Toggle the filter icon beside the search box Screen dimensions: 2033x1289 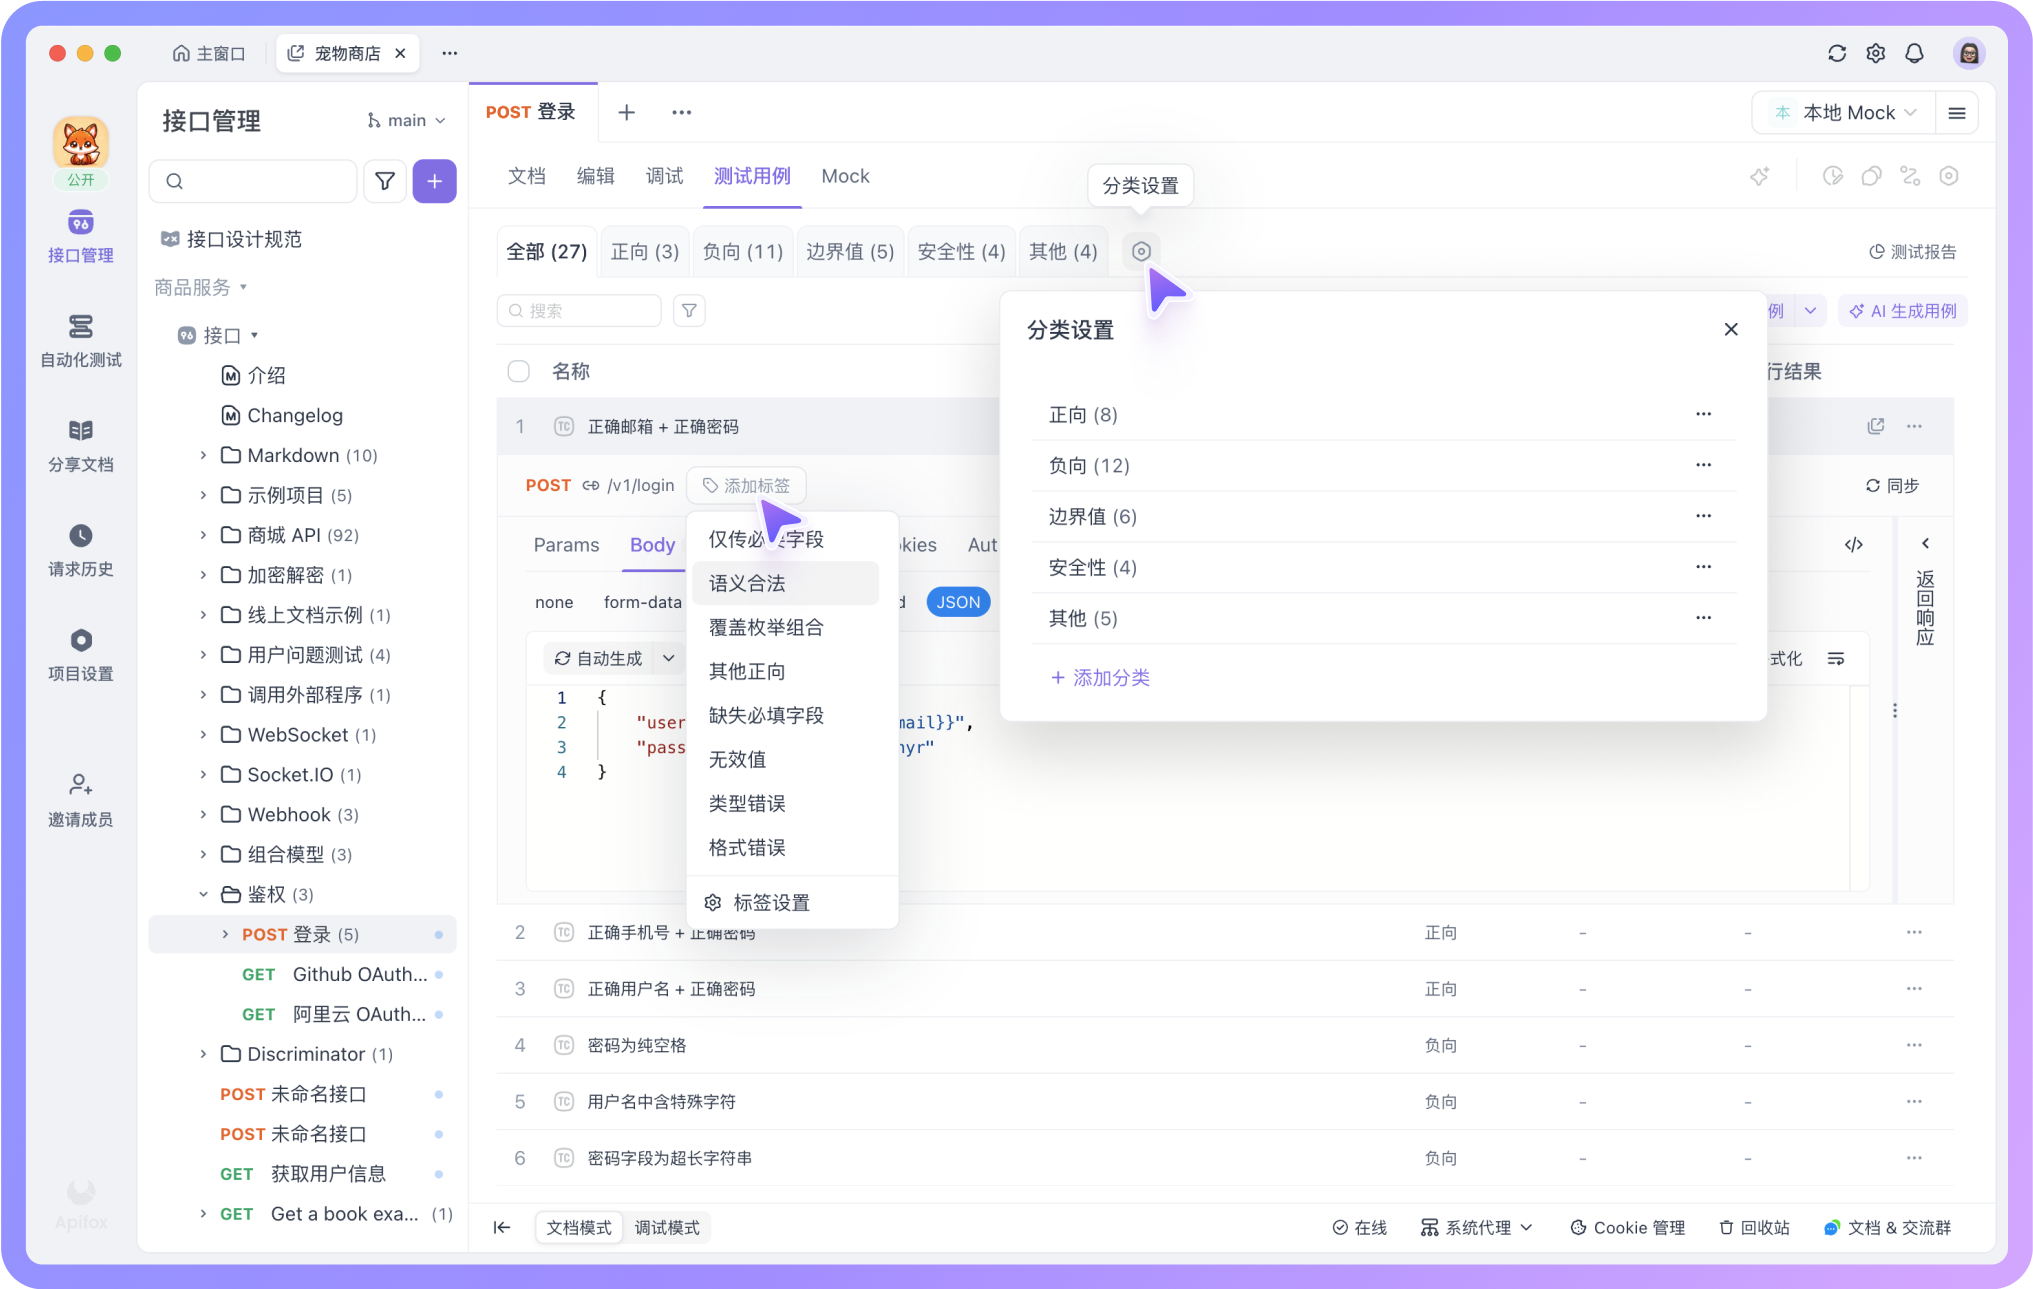pos(688,310)
